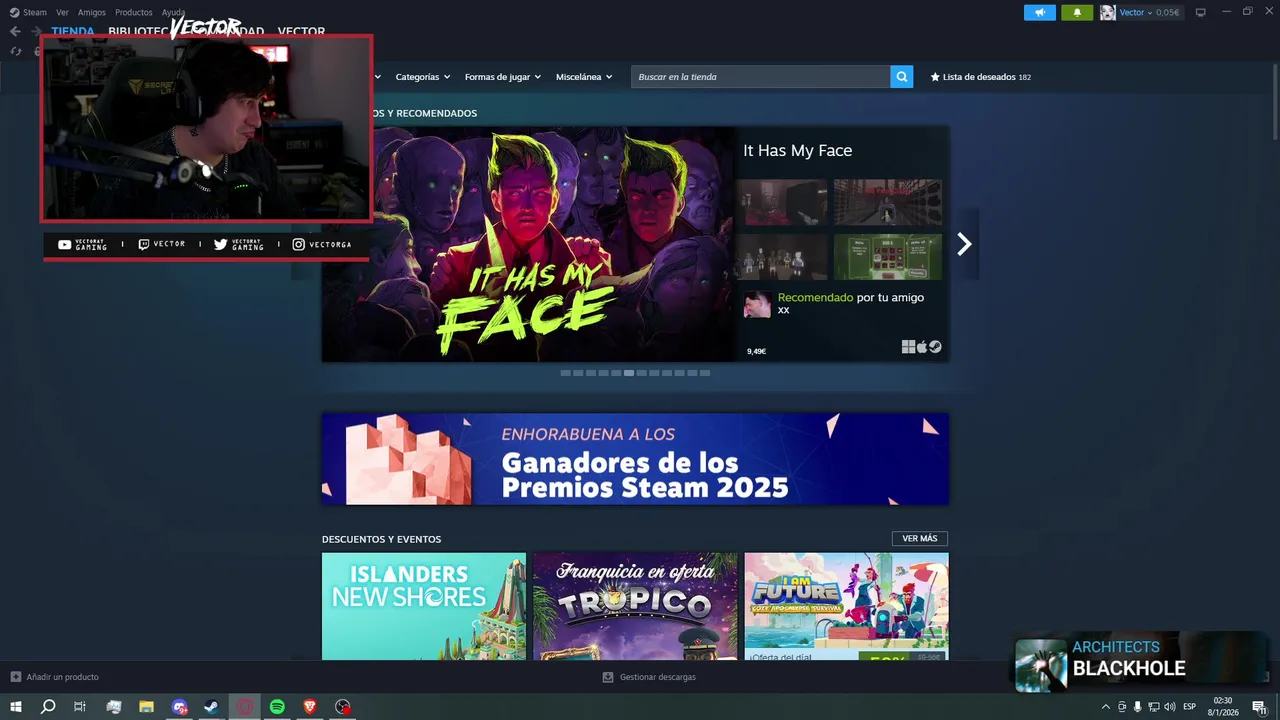Screen dimensions: 1280x720
Task: Open Lista de deseados wishlist
Action: [x=980, y=77]
